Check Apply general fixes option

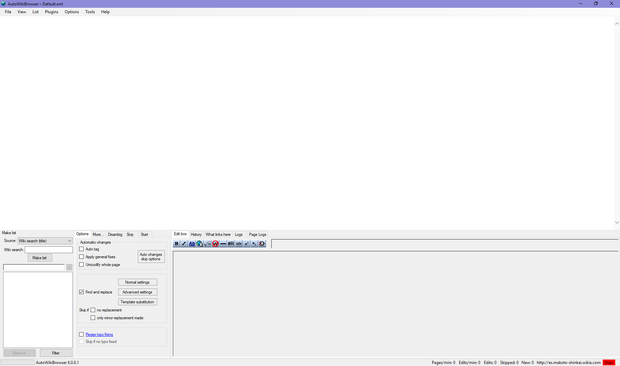pos(81,257)
